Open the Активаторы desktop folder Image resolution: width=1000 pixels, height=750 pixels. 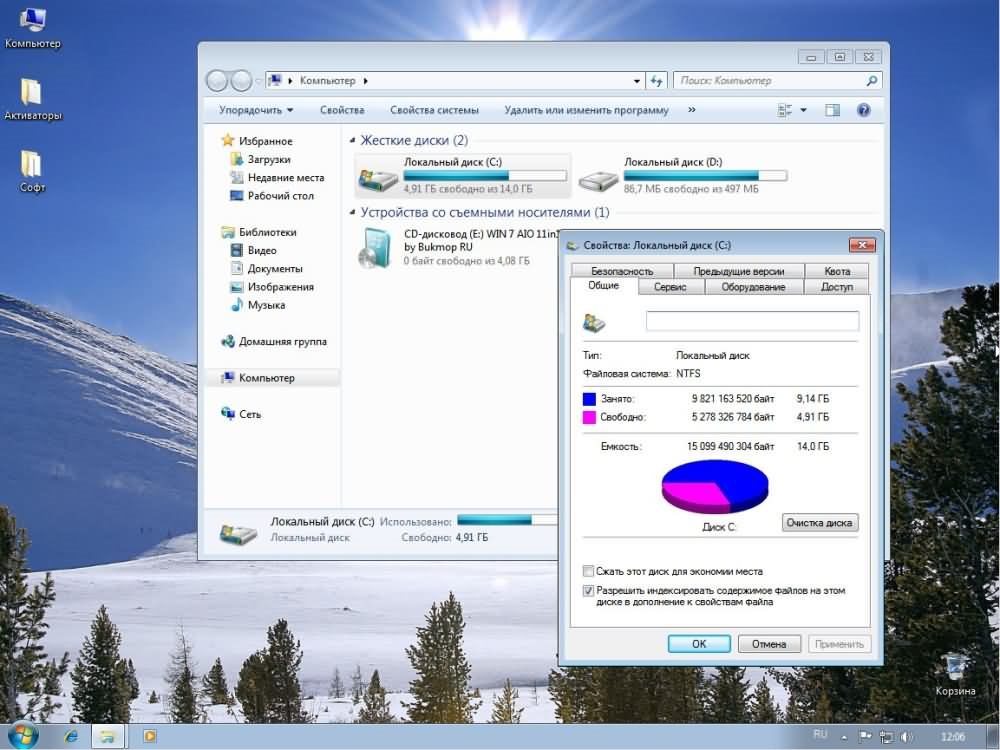(x=31, y=93)
